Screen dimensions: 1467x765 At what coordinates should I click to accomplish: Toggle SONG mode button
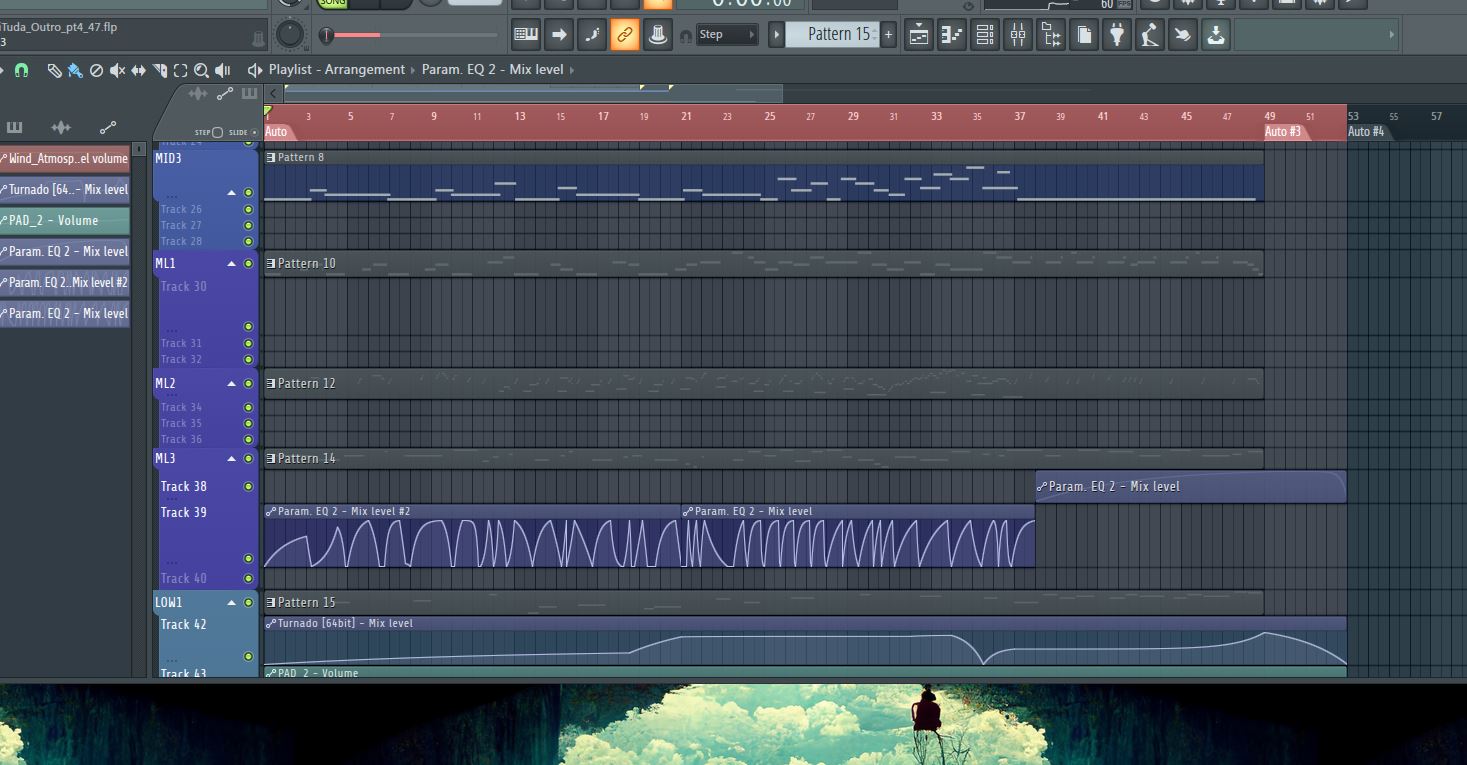331,3
